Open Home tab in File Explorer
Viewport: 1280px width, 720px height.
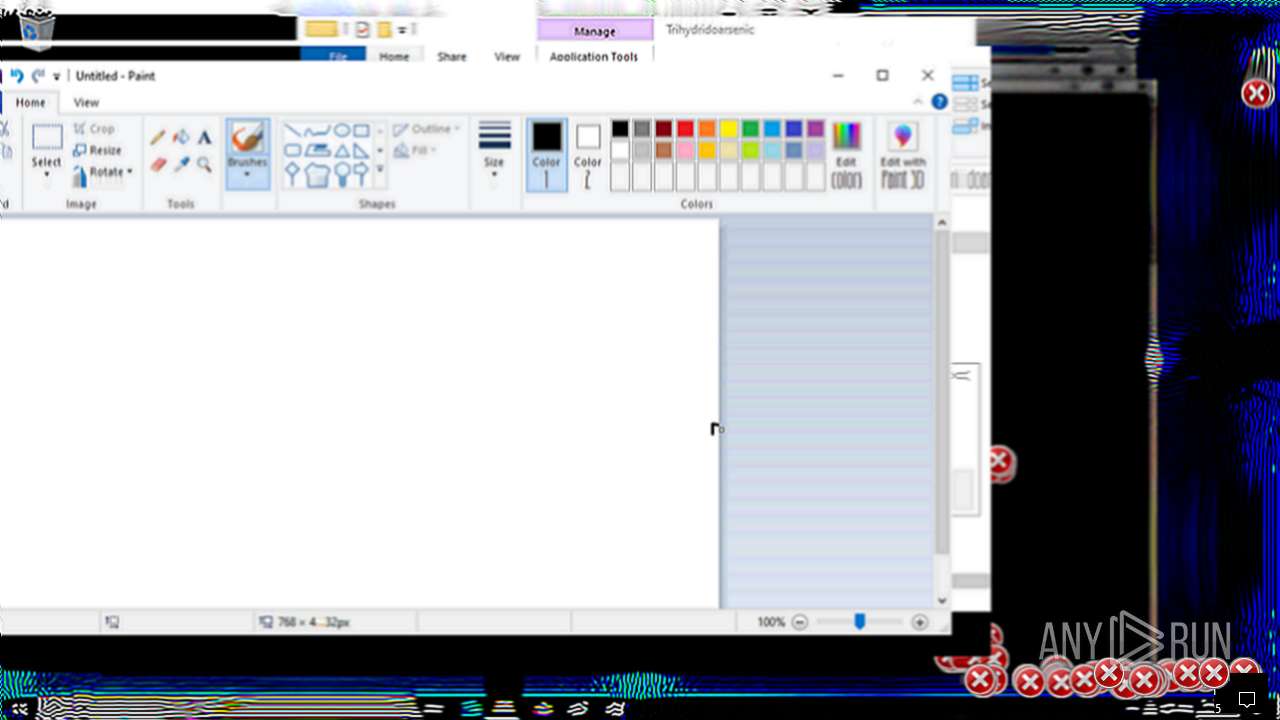[394, 57]
